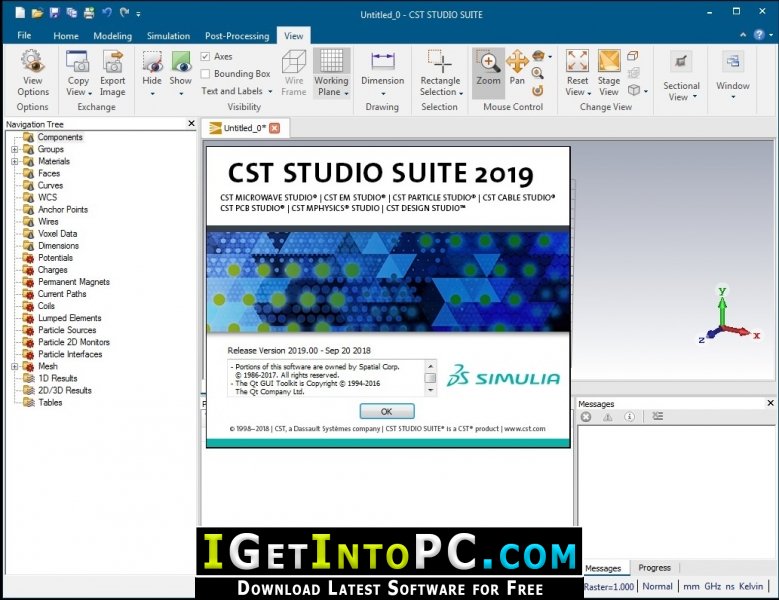Expand the Materials tree node
The image size is (779, 600).
click(x=14, y=161)
